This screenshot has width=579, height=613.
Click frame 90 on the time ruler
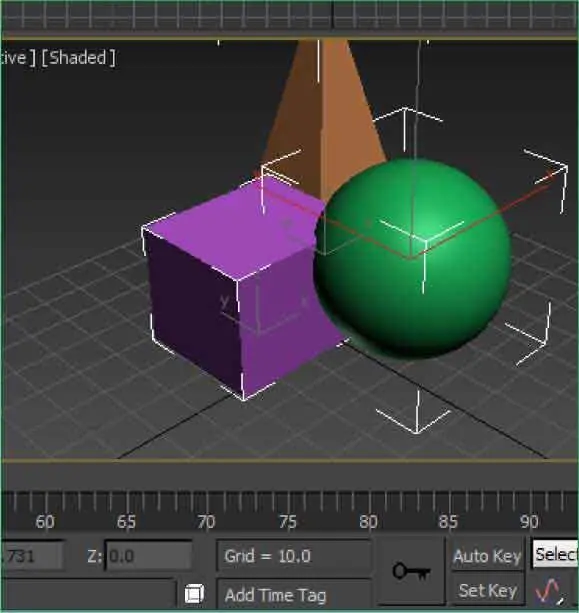point(529,522)
